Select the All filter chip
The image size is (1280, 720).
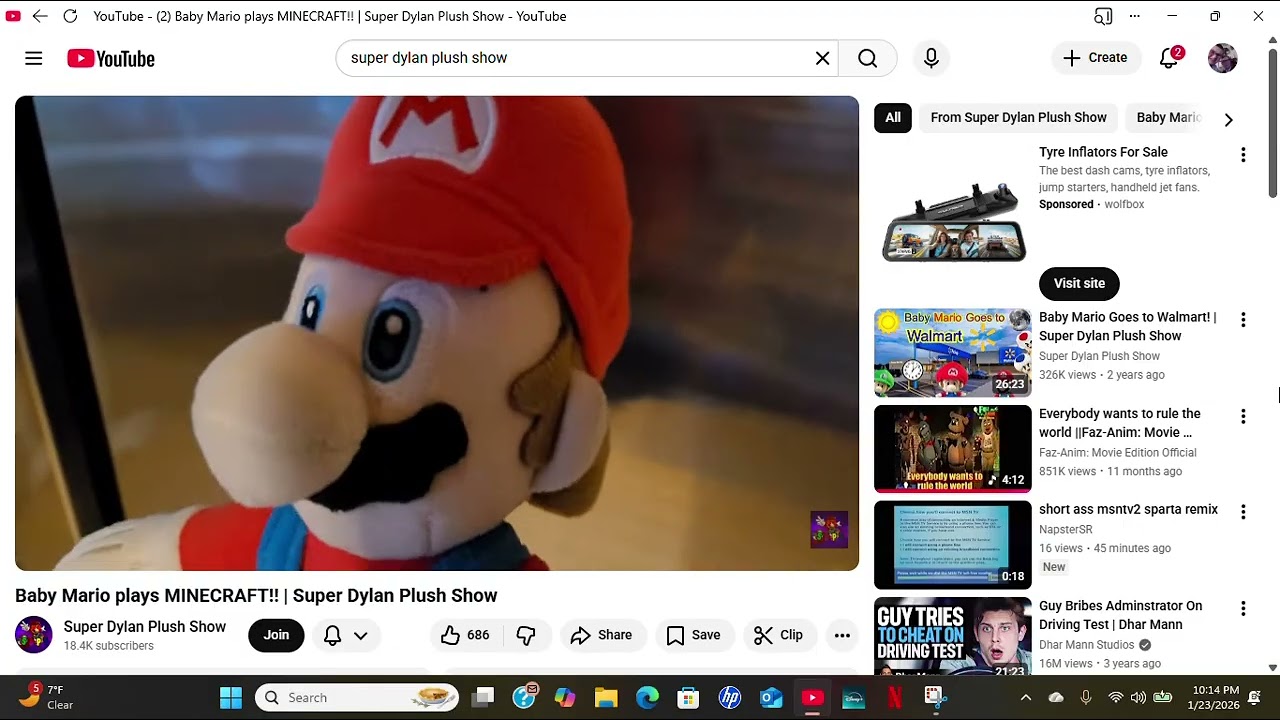point(893,118)
